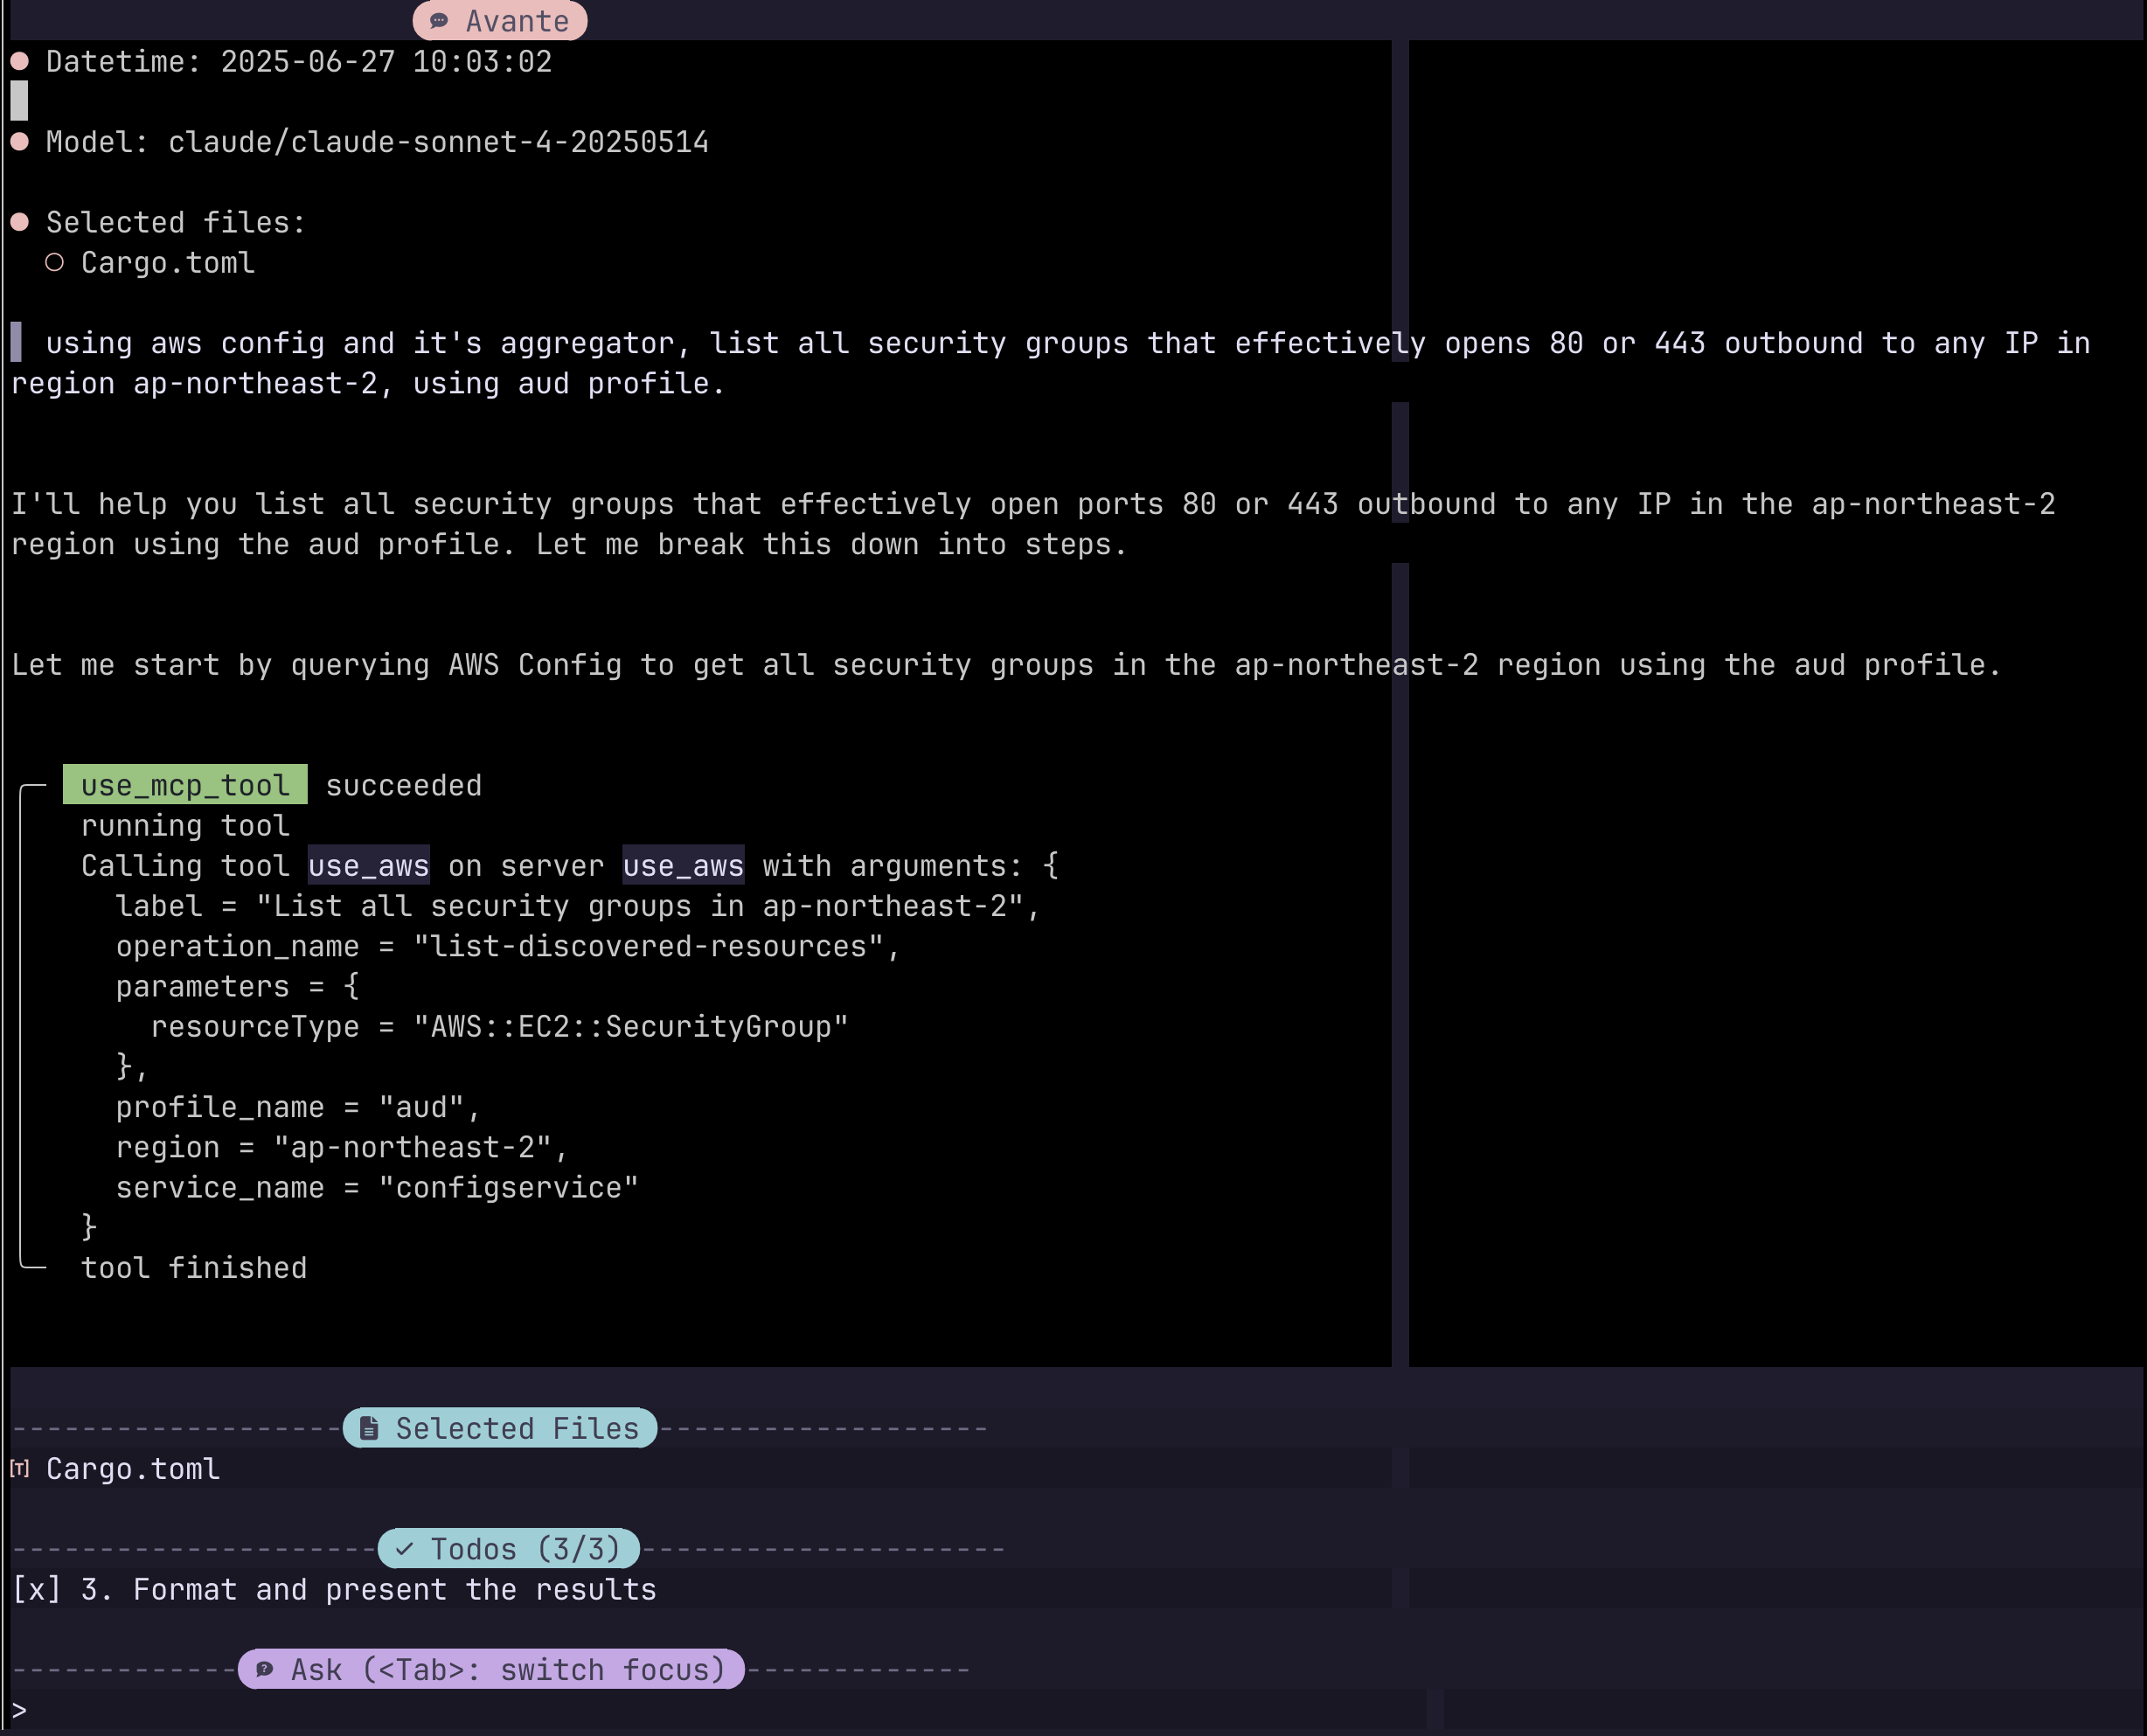Click the Datetime bullet dot
Viewport: 2147px width, 1736px height.
[x=19, y=61]
